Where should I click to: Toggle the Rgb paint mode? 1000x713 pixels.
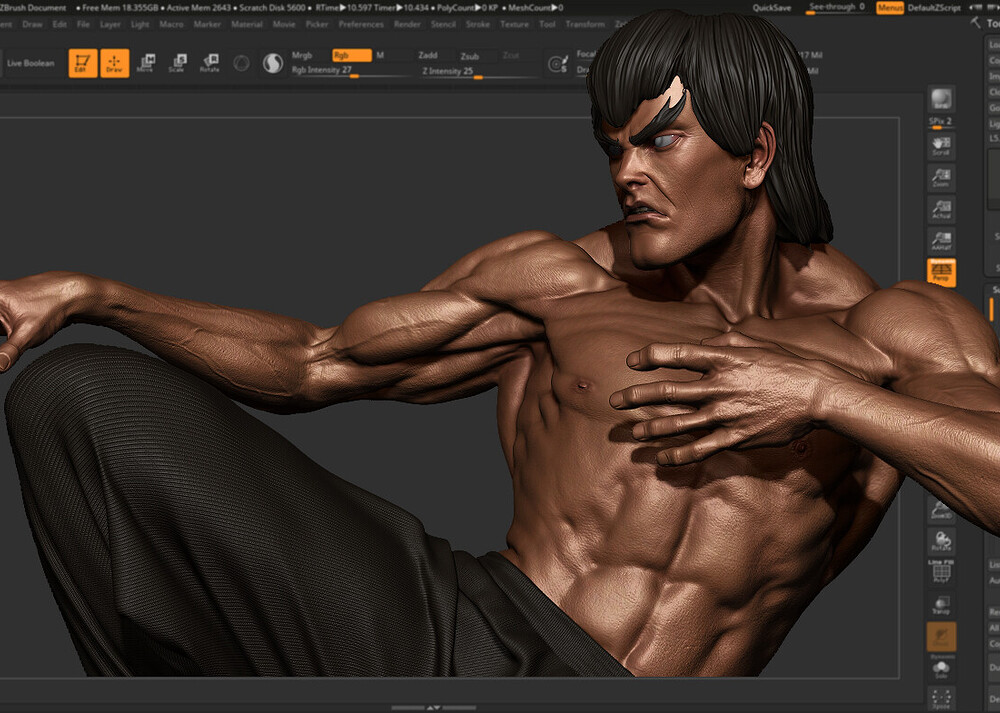click(x=352, y=55)
